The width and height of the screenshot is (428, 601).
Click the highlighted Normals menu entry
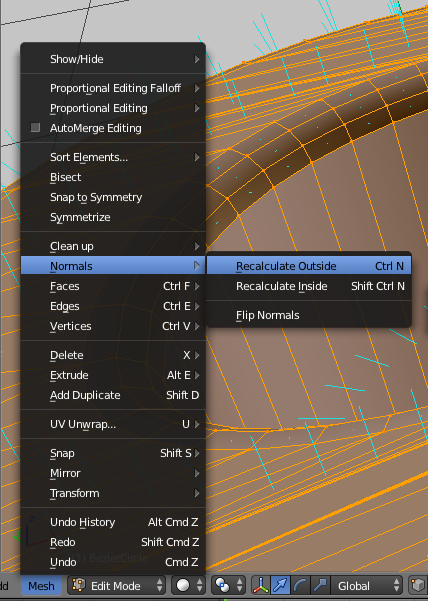click(x=113, y=266)
